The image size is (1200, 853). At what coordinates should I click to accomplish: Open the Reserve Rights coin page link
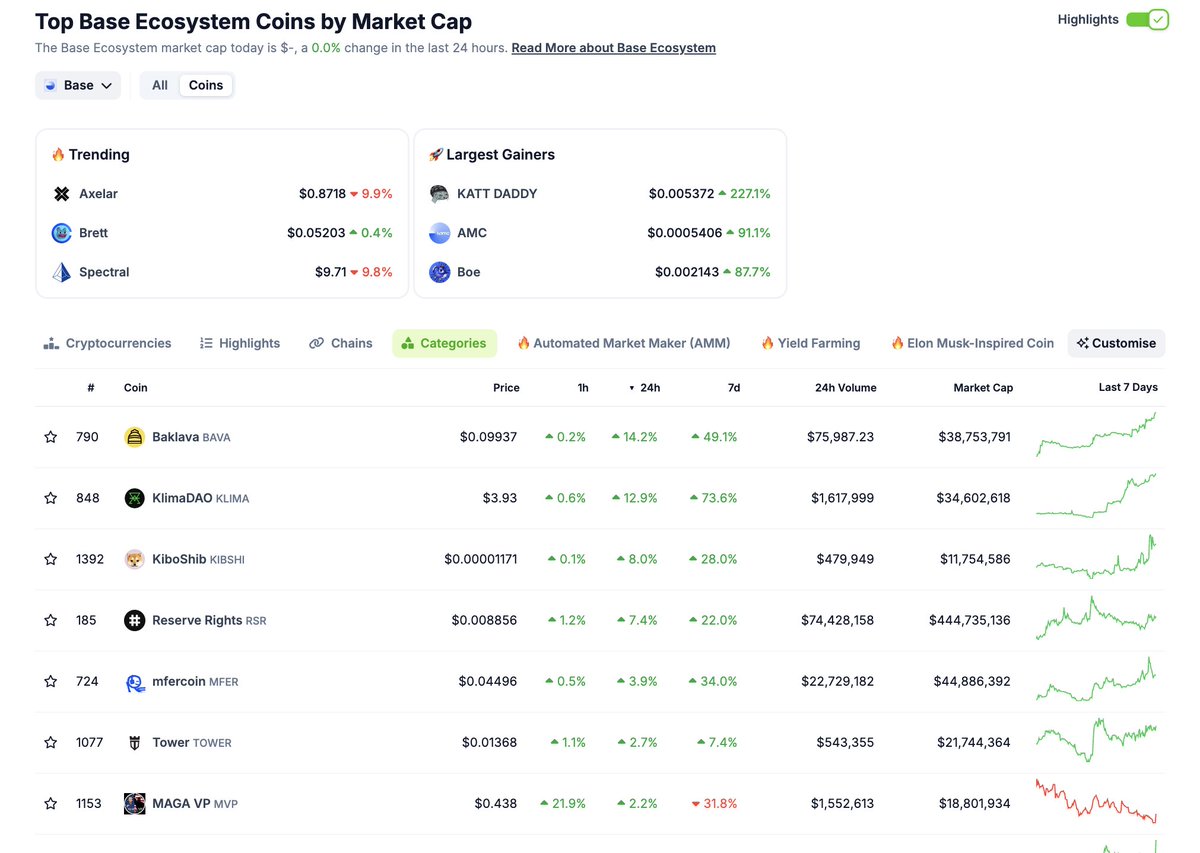(x=209, y=620)
